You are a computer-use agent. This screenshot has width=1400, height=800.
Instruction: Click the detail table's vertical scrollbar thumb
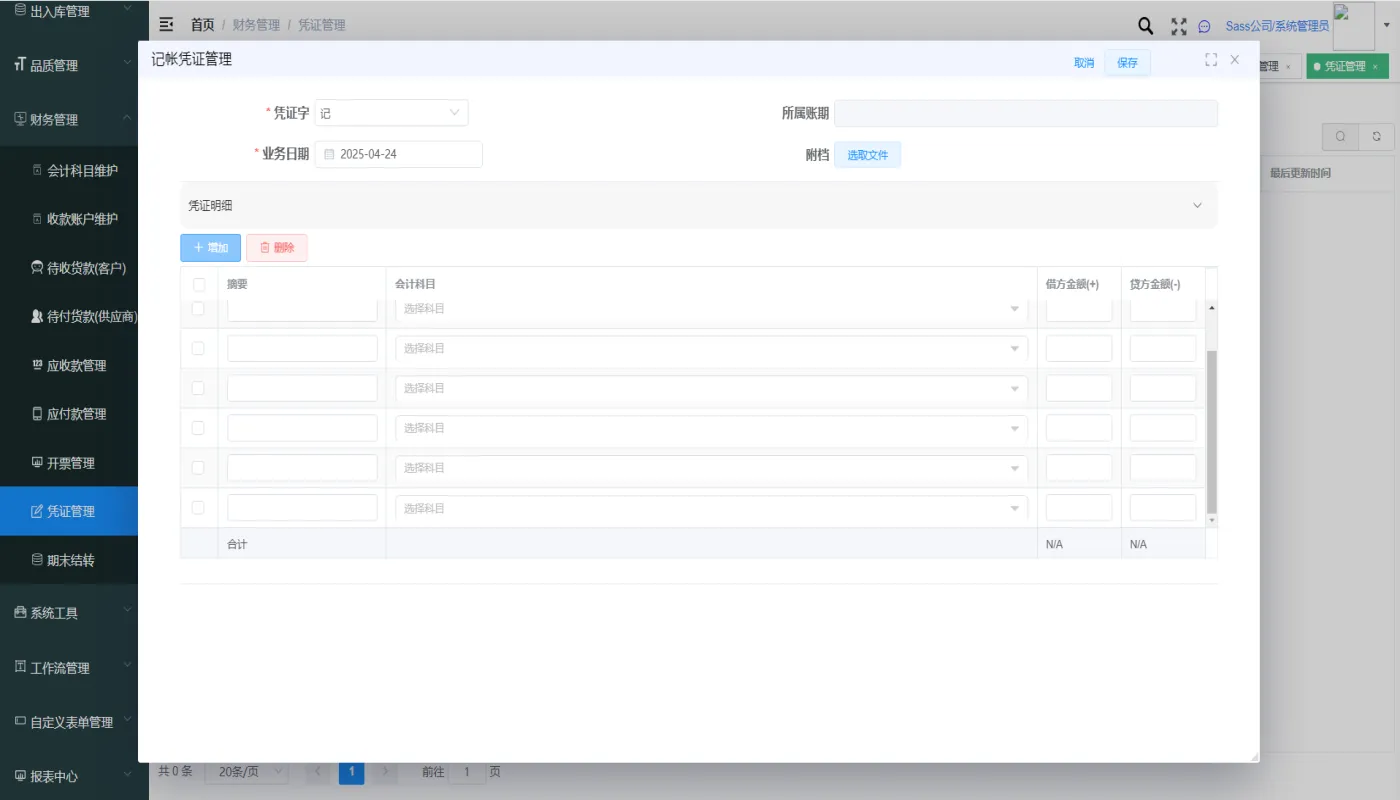1212,432
